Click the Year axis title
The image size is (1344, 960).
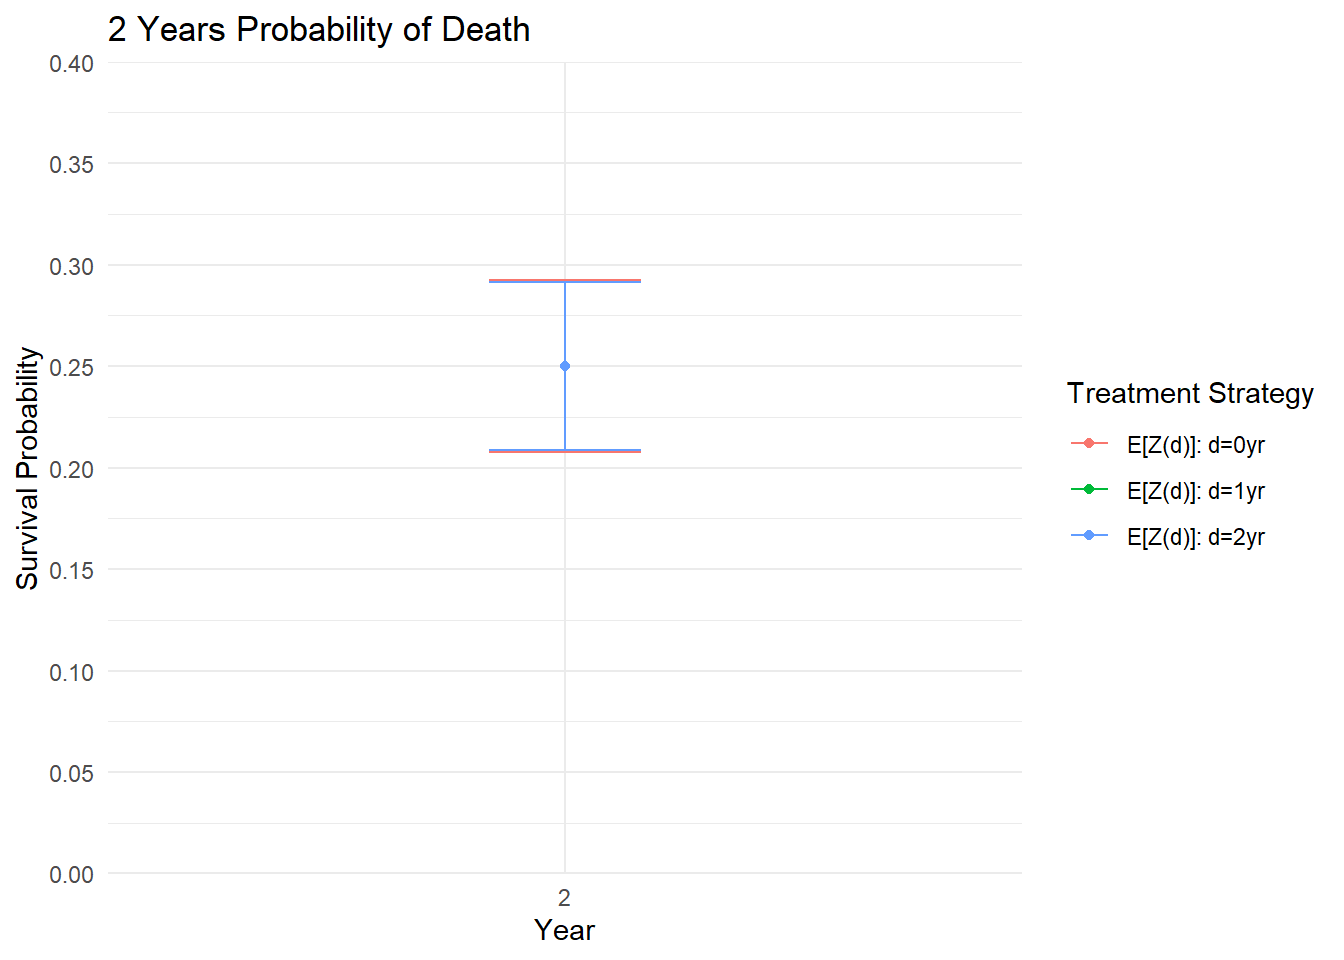pyautogui.click(x=564, y=930)
